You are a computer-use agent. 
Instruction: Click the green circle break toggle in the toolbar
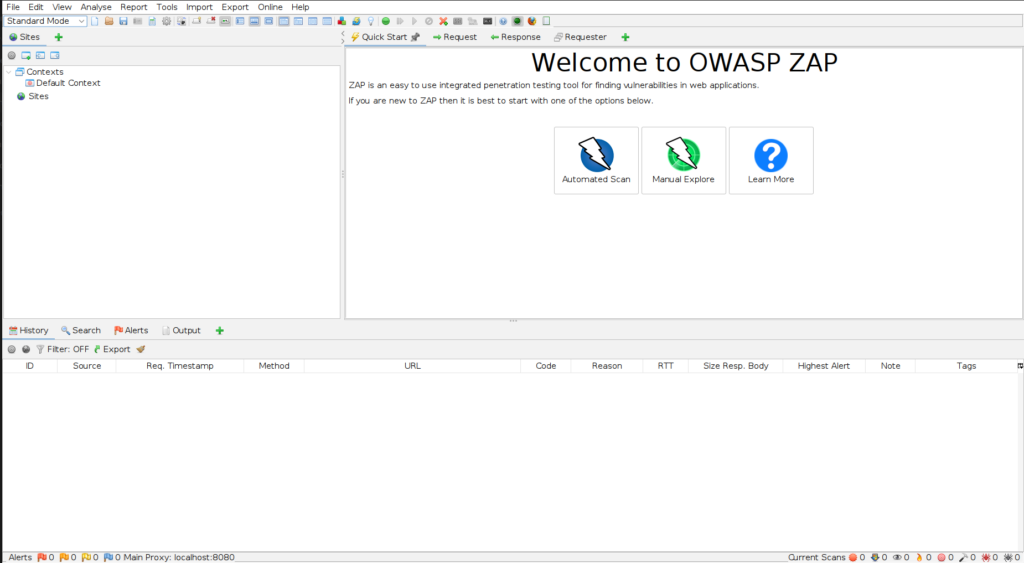point(386,21)
